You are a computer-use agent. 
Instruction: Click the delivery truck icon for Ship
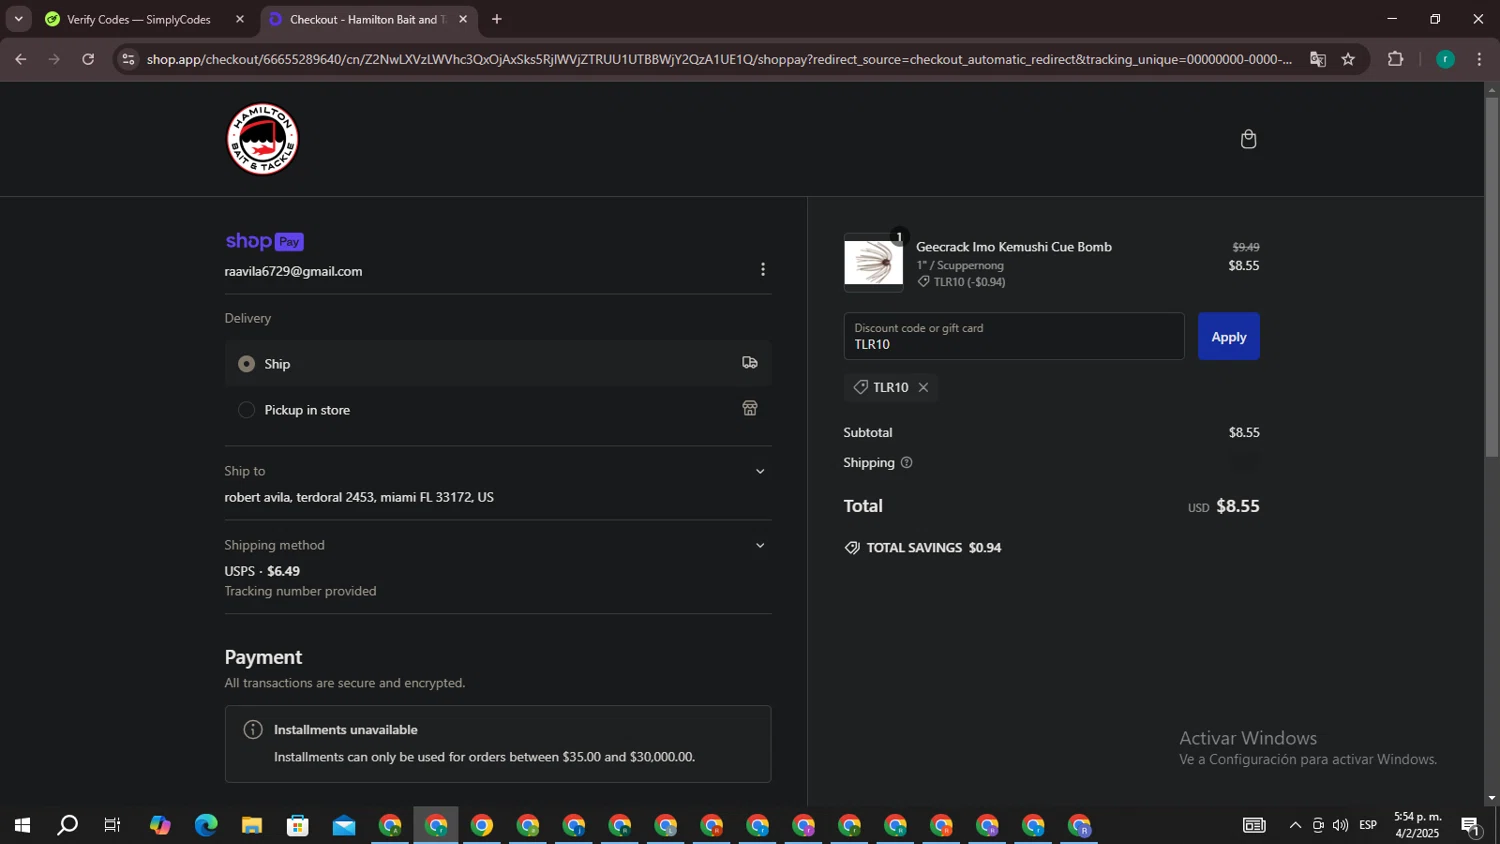click(x=750, y=363)
